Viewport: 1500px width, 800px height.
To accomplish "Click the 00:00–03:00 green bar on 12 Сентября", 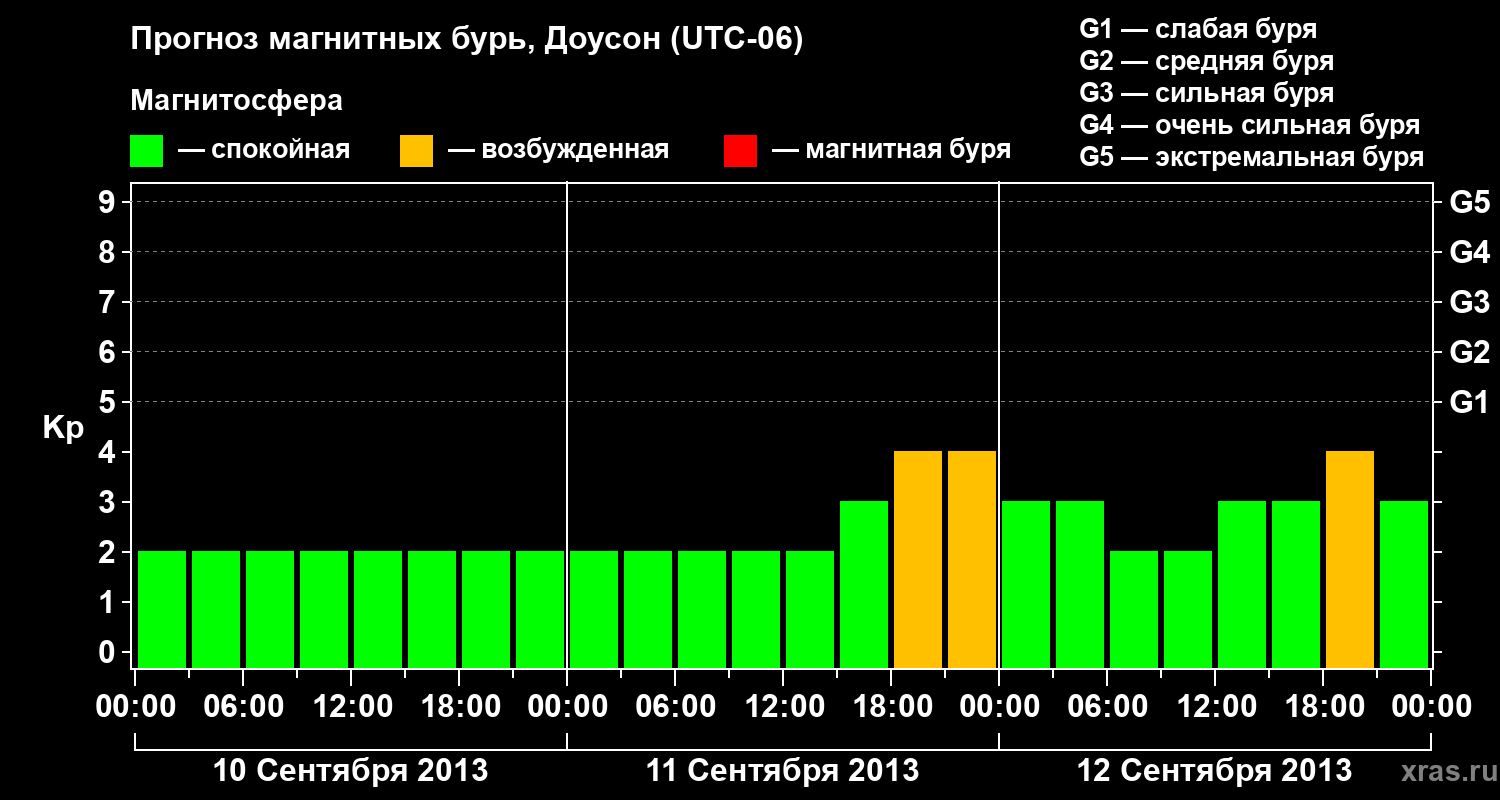I will 1026,584.
